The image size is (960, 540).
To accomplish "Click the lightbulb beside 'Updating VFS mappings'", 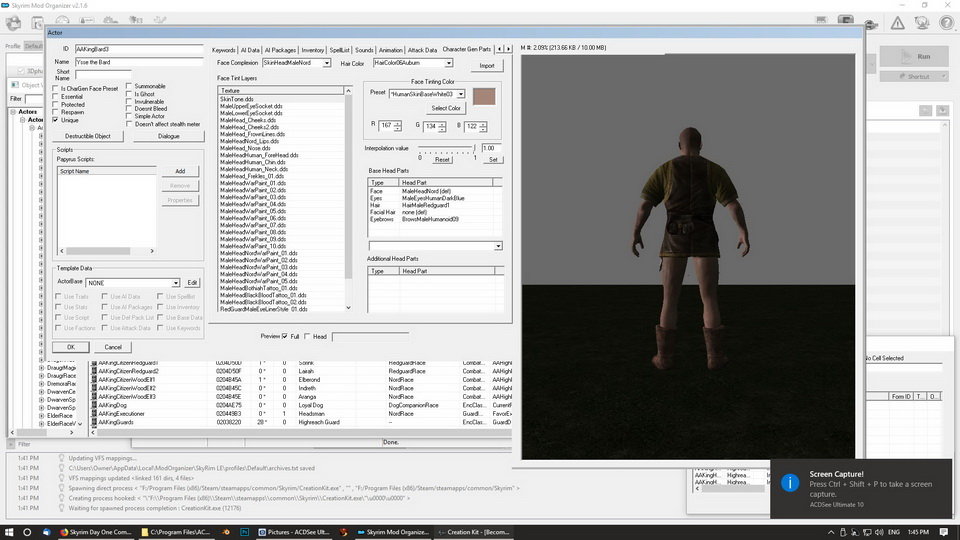I will (x=61, y=458).
